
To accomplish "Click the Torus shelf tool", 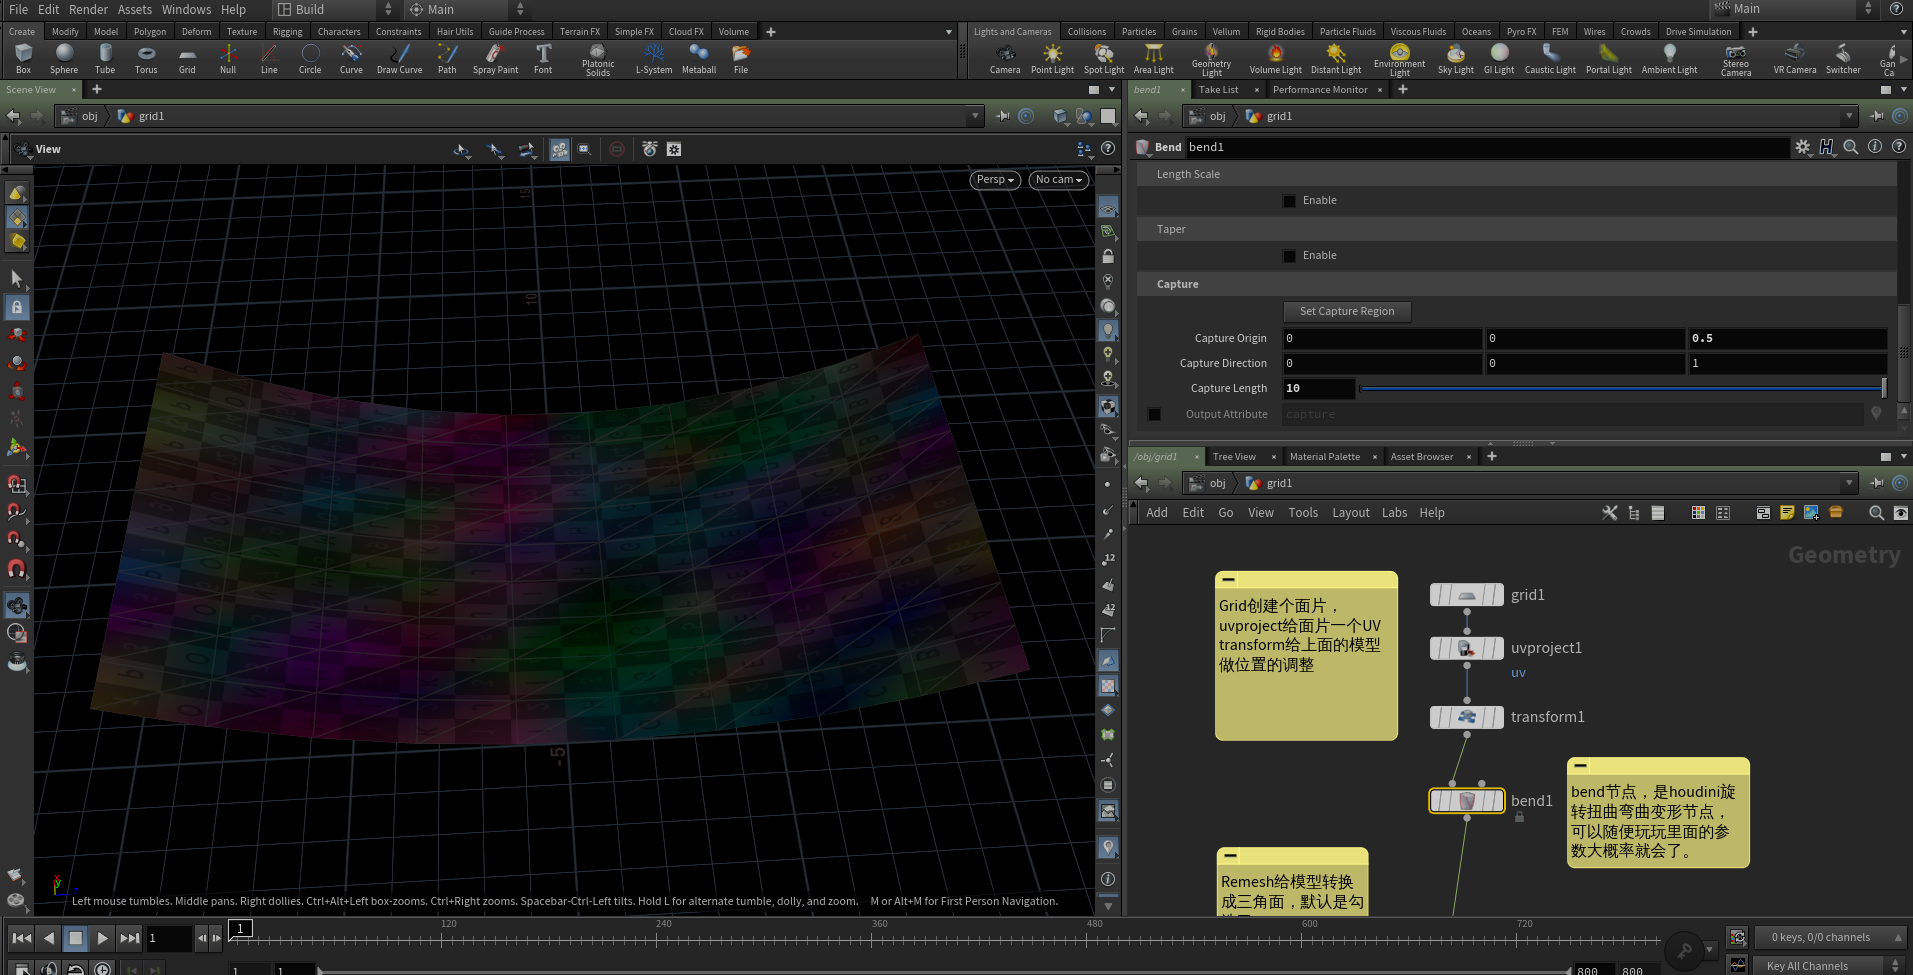I will click(146, 56).
